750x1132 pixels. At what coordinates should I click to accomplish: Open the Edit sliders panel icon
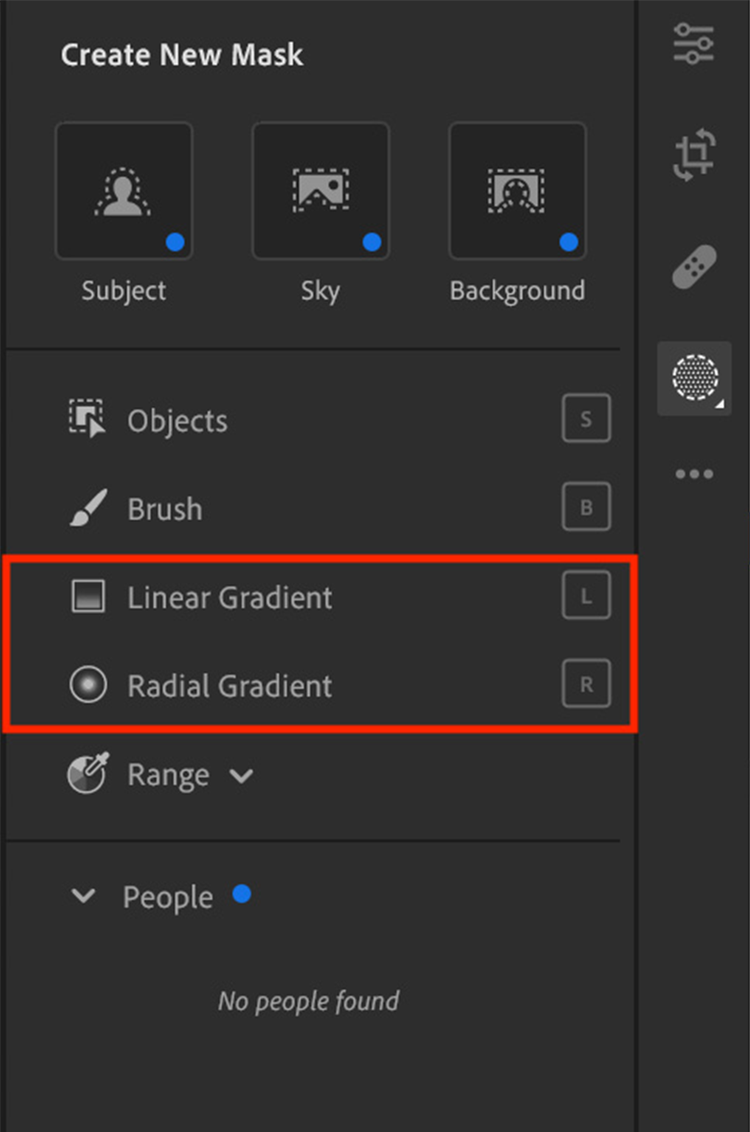[694, 44]
